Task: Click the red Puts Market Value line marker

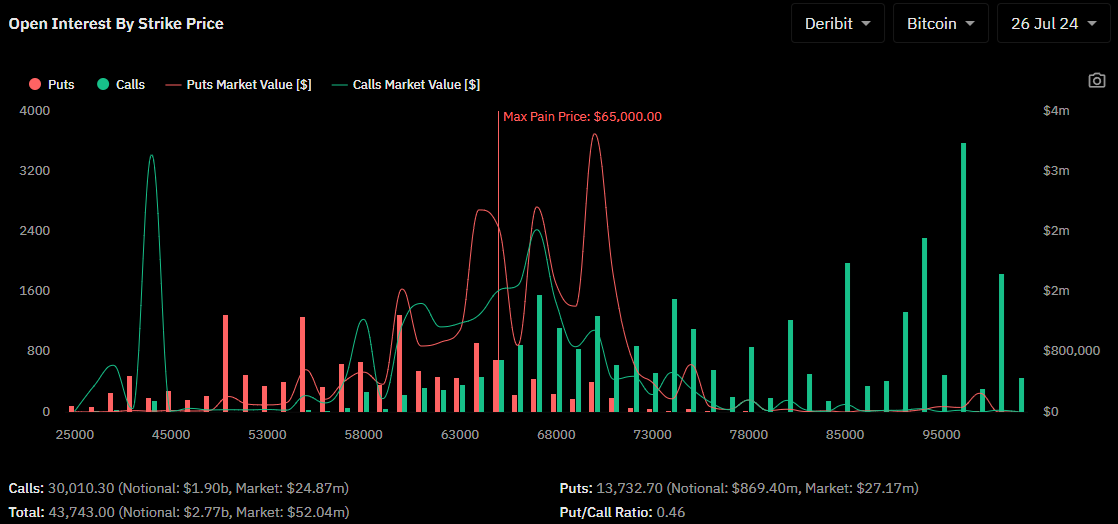Action: pos(173,85)
